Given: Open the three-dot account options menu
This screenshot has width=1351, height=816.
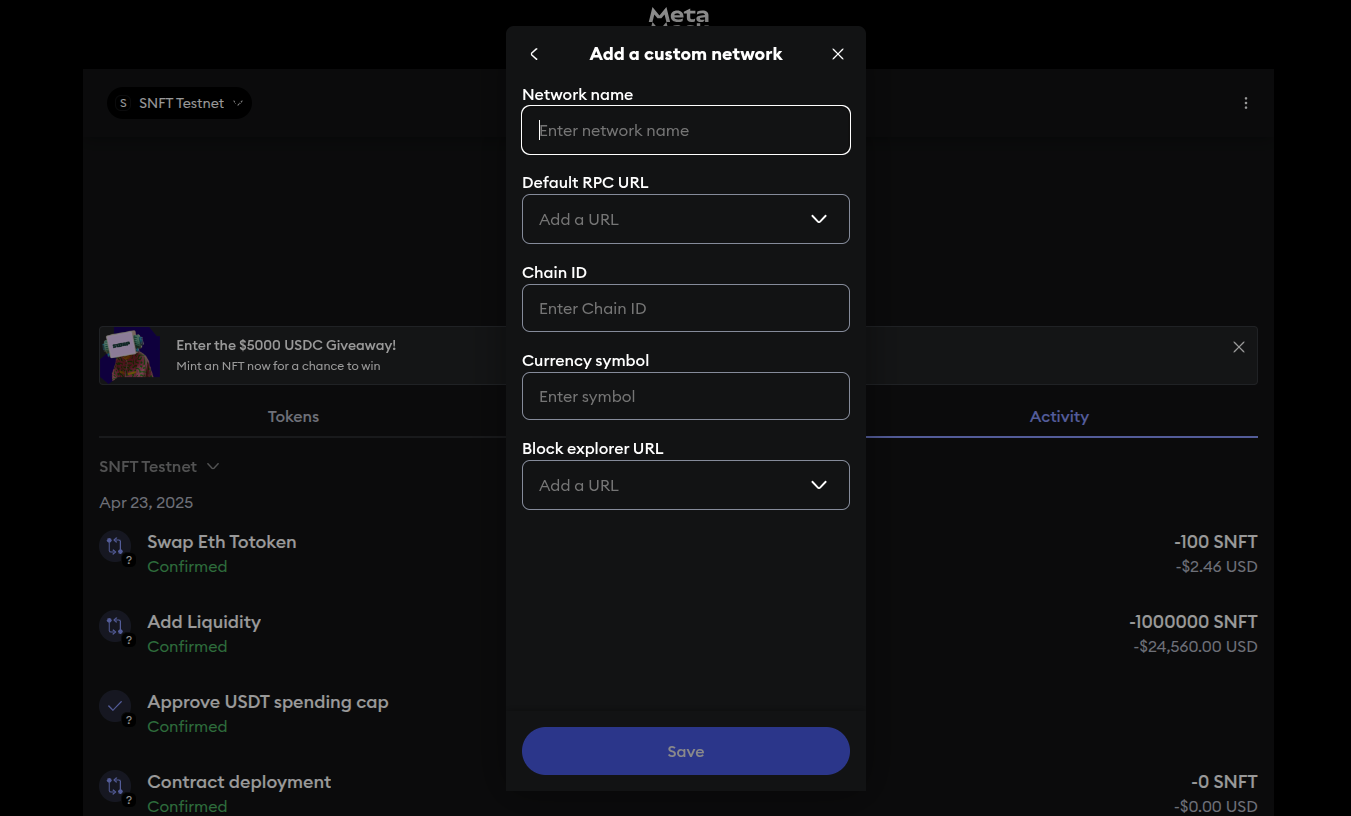Looking at the screenshot, I should point(1246,103).
